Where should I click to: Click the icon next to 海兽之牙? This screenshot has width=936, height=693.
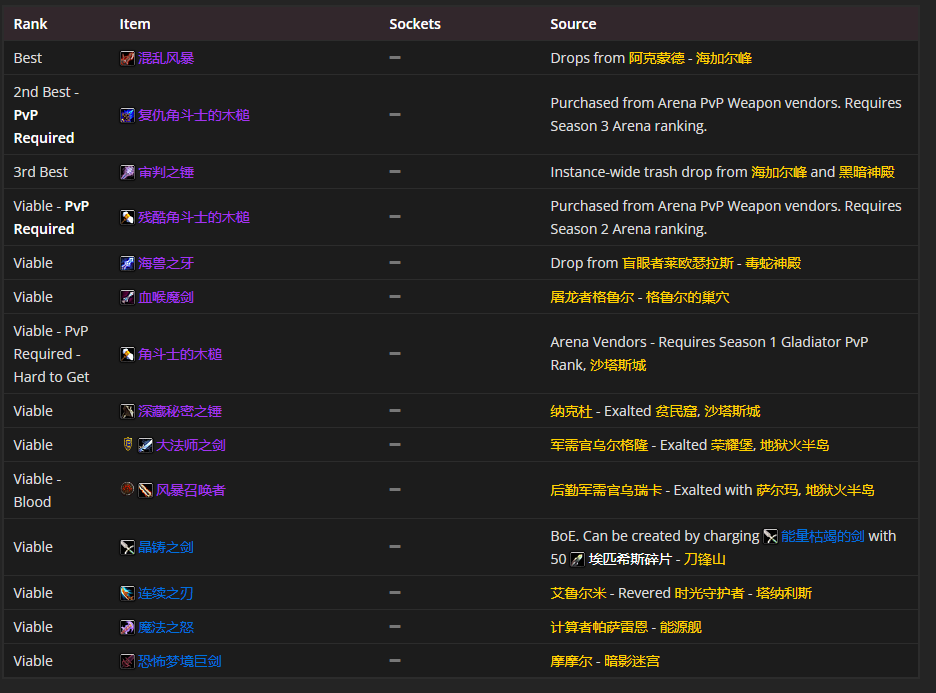(127, 263)
